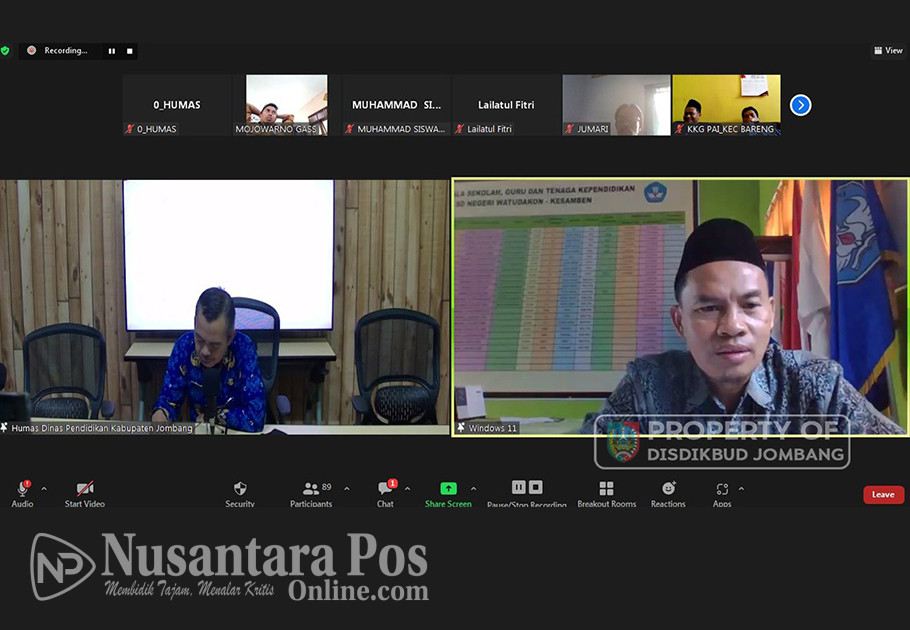This screenshot has height=630, width=910.
Task: Show next participants with blue arrow
Action: (x=800, y=105)
